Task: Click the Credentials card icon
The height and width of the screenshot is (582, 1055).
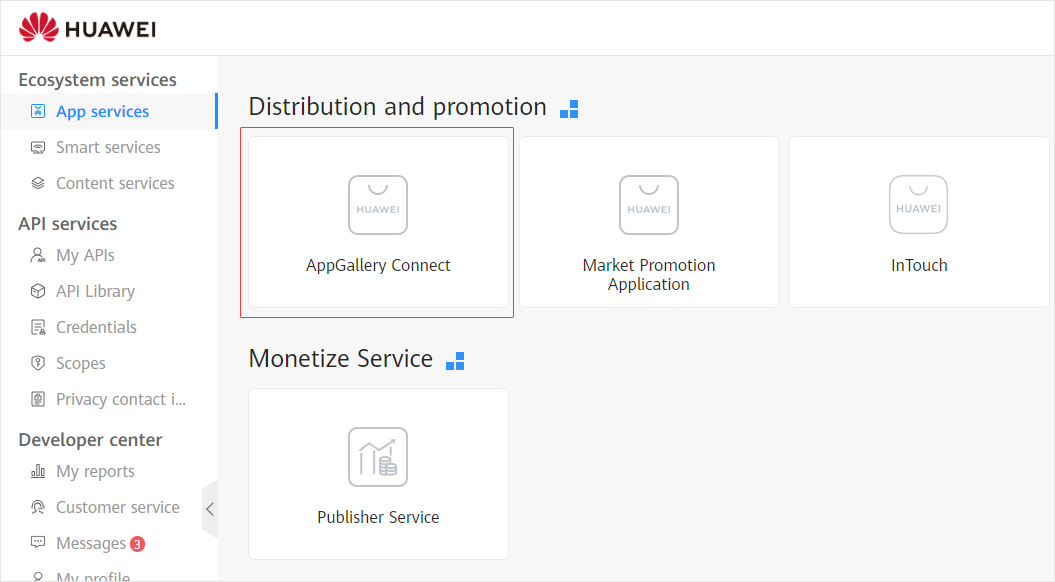Action: 37,327
